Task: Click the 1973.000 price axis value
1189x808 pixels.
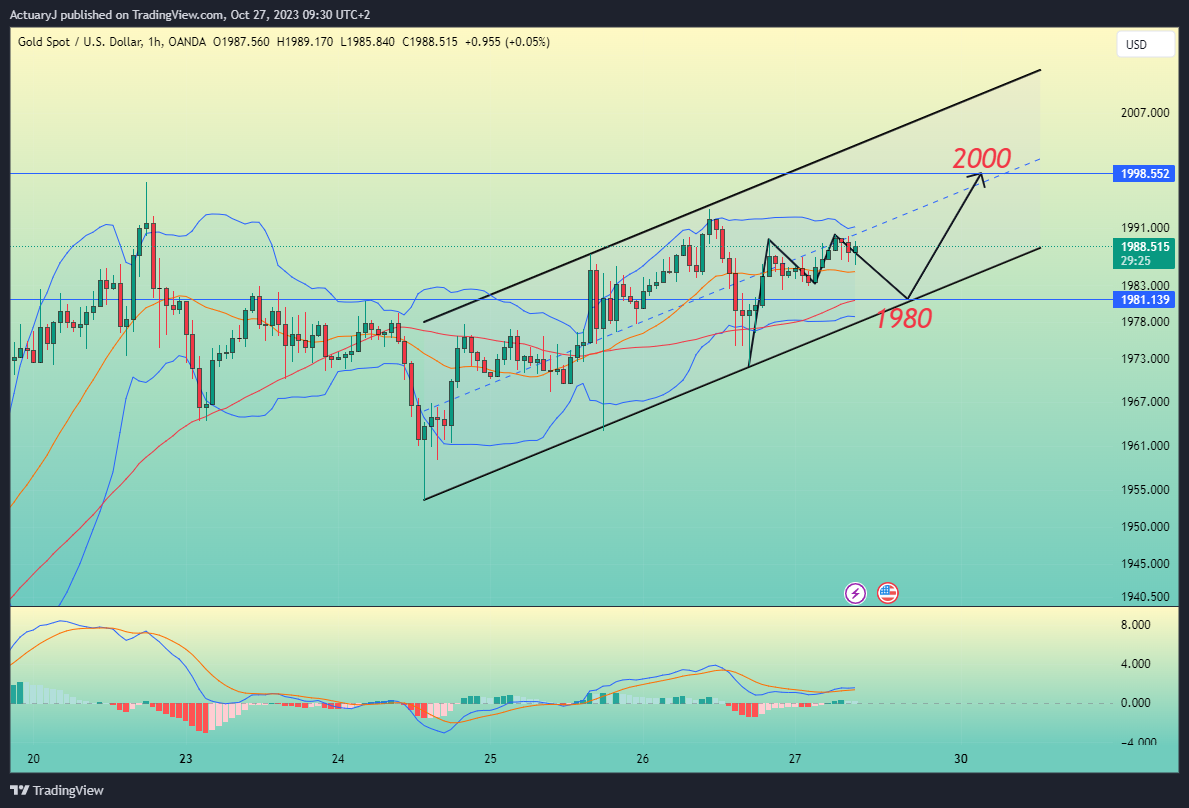Action: pyautogui.click(x=1145, y=358)
